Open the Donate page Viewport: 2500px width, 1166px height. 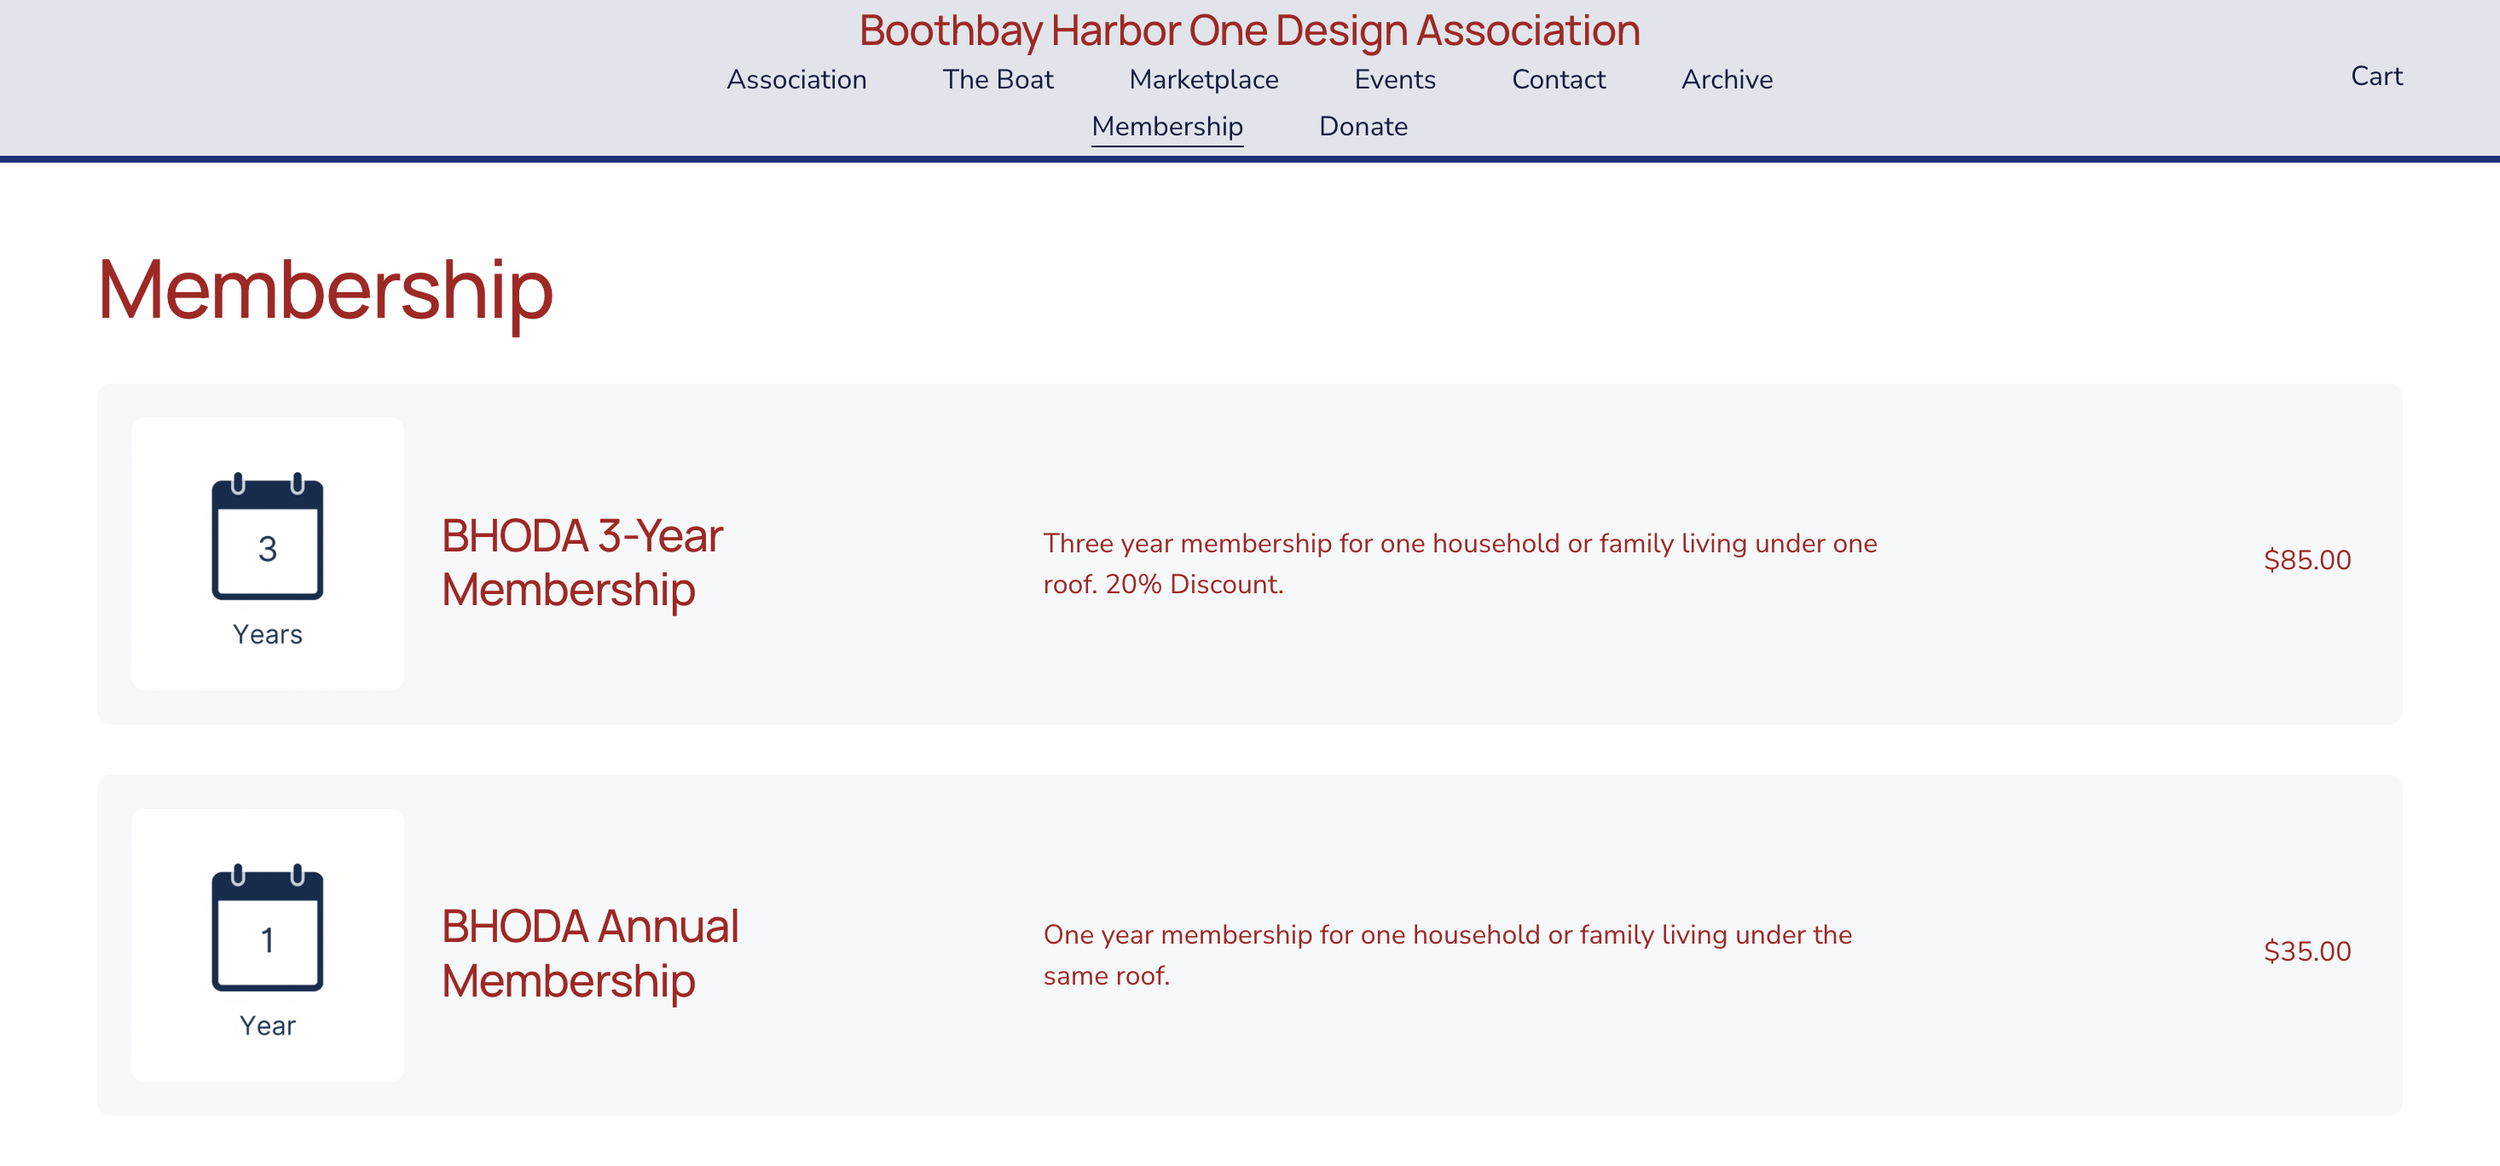click(1363, 127)
